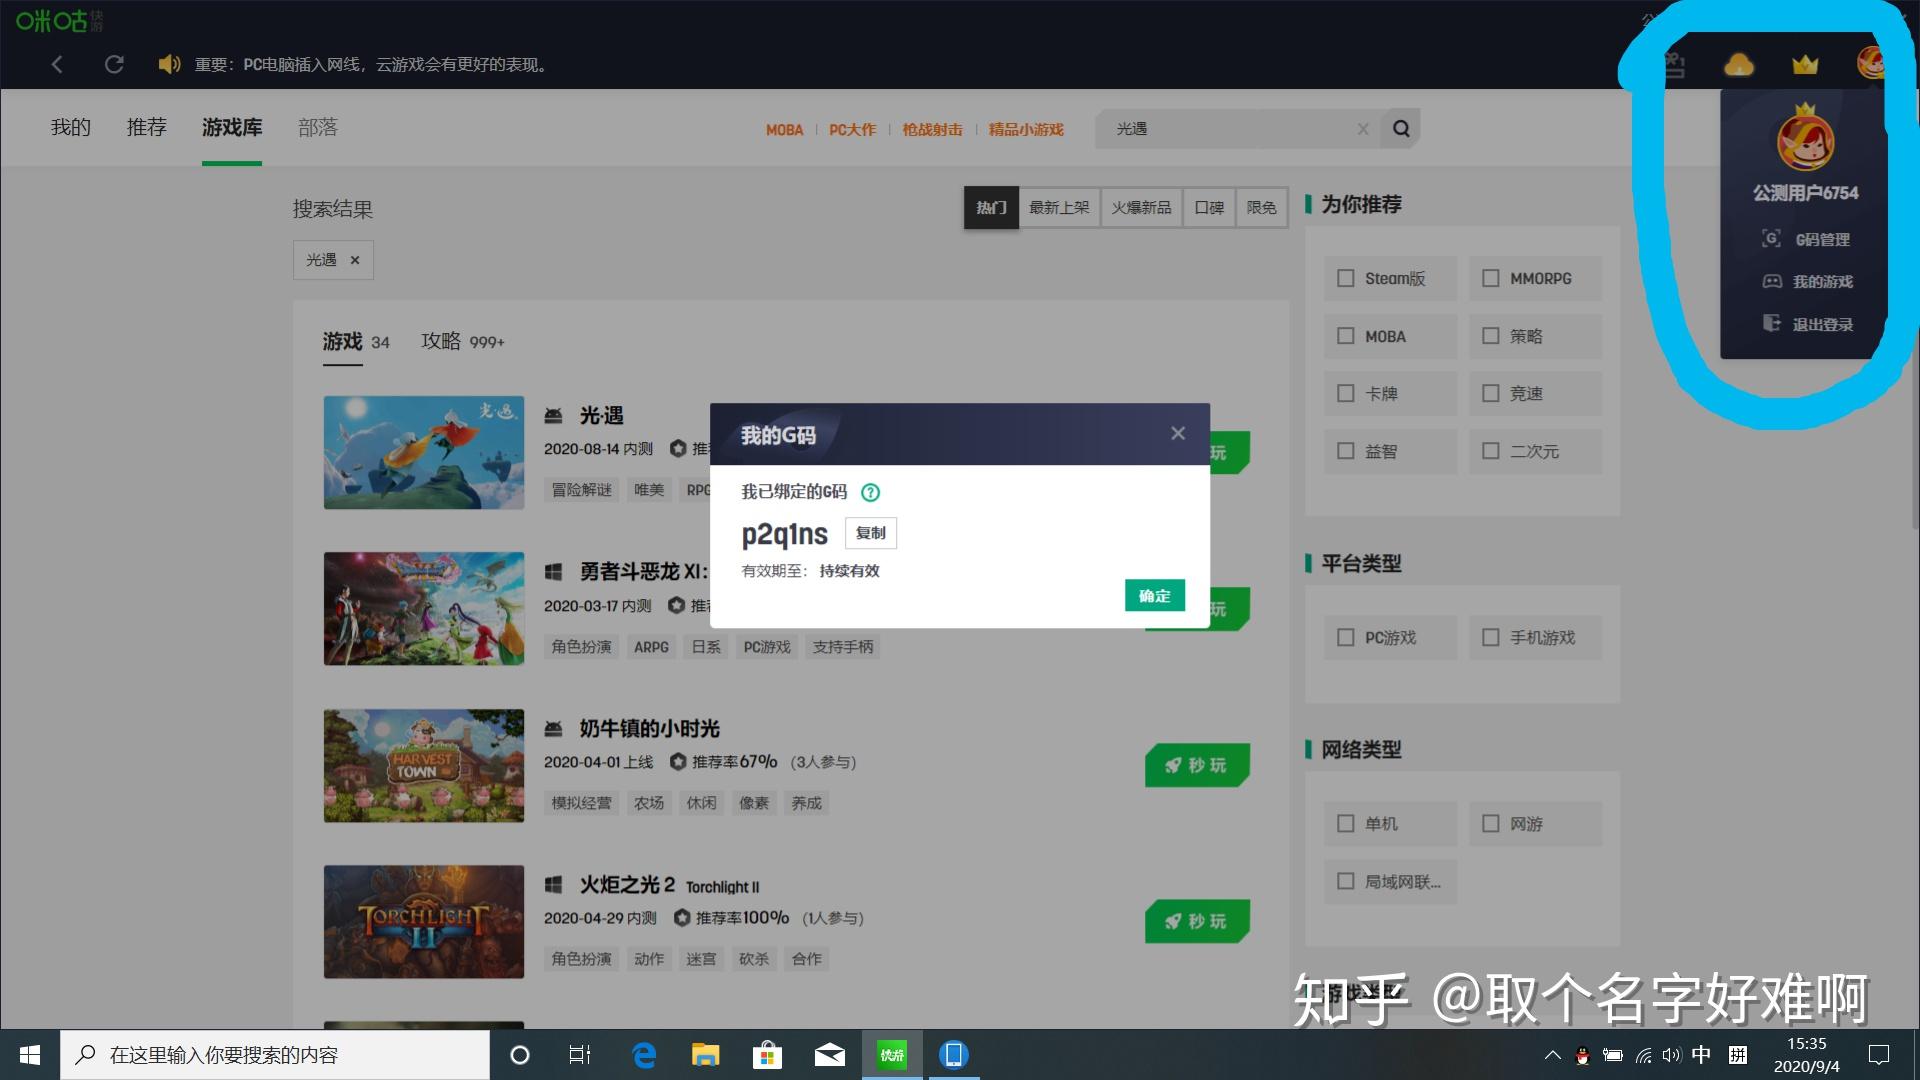Image resolution: width=1920 pixels, height=1080 pixels.
Task: Open File Explorer from taskbar
Action: click(x=705, y=1055)
